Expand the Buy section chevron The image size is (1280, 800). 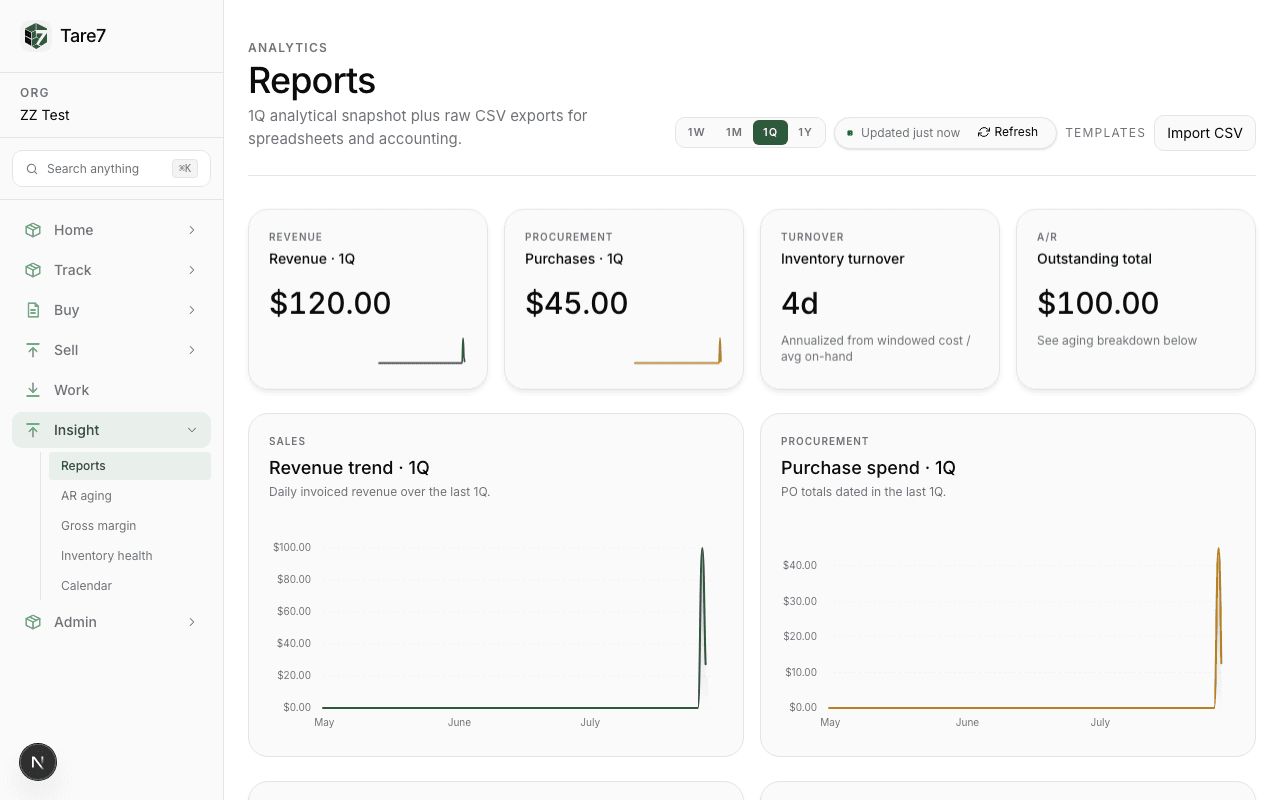tap(191, 310)
